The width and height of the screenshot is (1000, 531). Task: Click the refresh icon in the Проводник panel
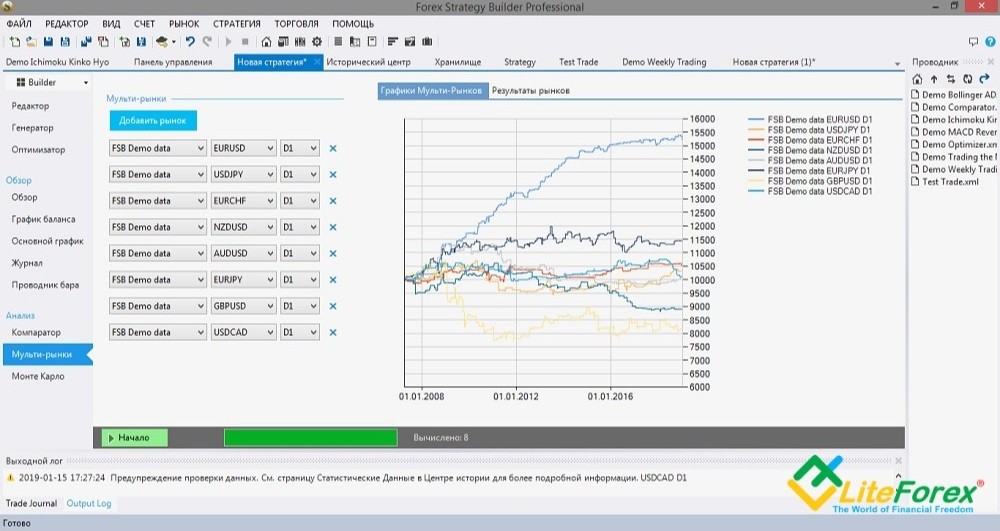pyautogui.click(x=967, y=78)
